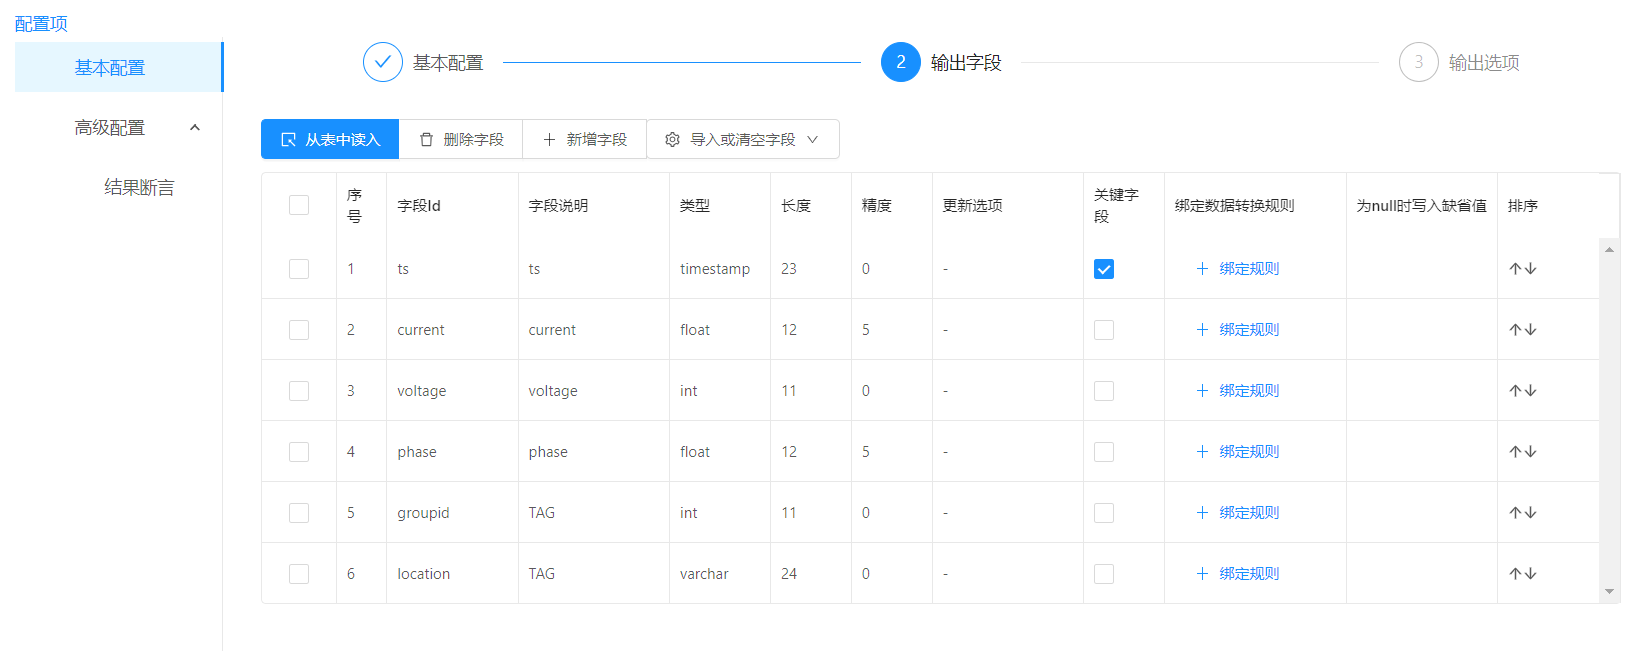Select the row checkbox for current field
The width and height of the screenshot is (1640, 651).
tap(298, 330)
